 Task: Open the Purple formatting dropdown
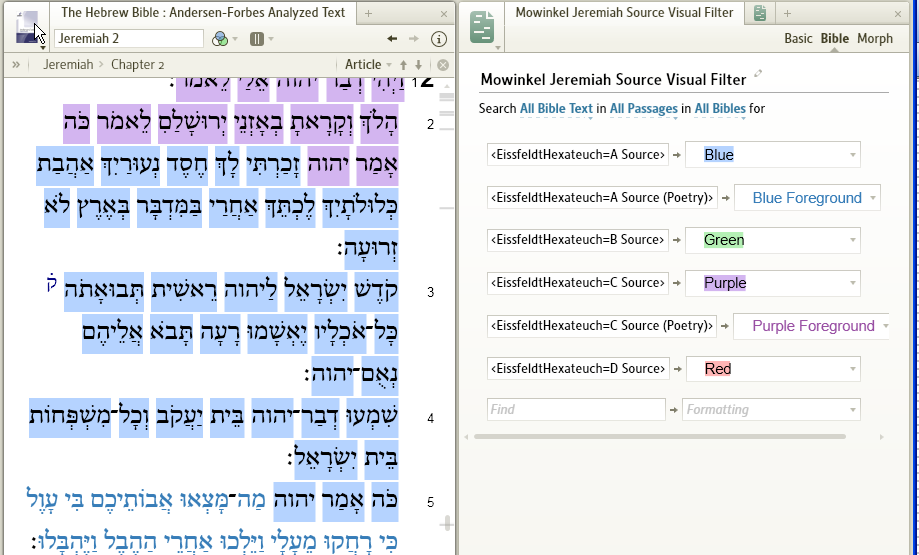[x=772, y=283]
